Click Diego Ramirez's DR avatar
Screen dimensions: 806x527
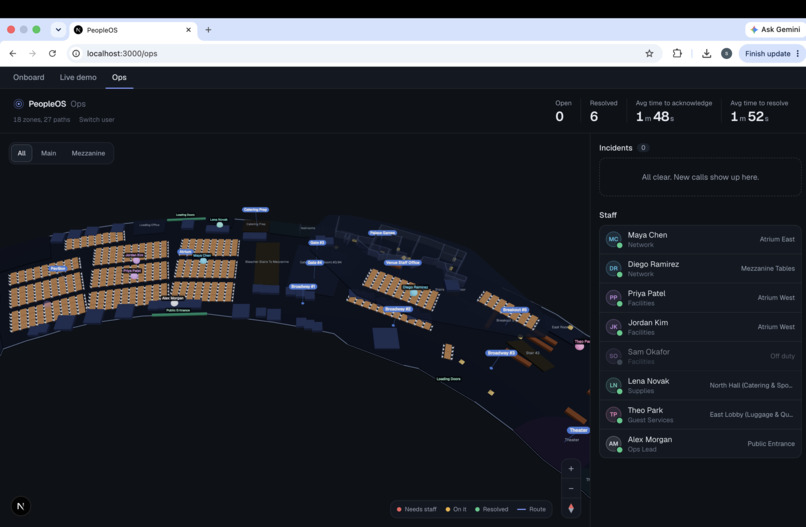(x=613, y=269)
